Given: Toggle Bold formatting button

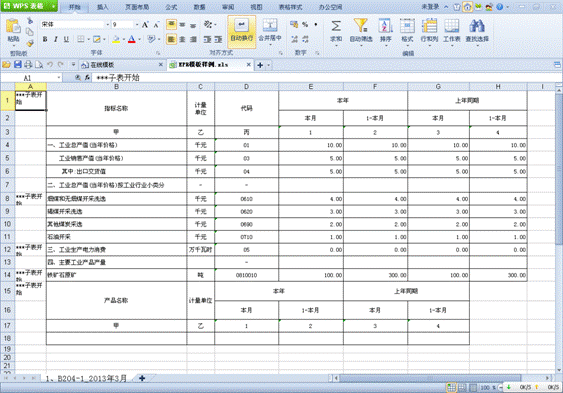Looking at the screenshot, I should tap(45, 39).
